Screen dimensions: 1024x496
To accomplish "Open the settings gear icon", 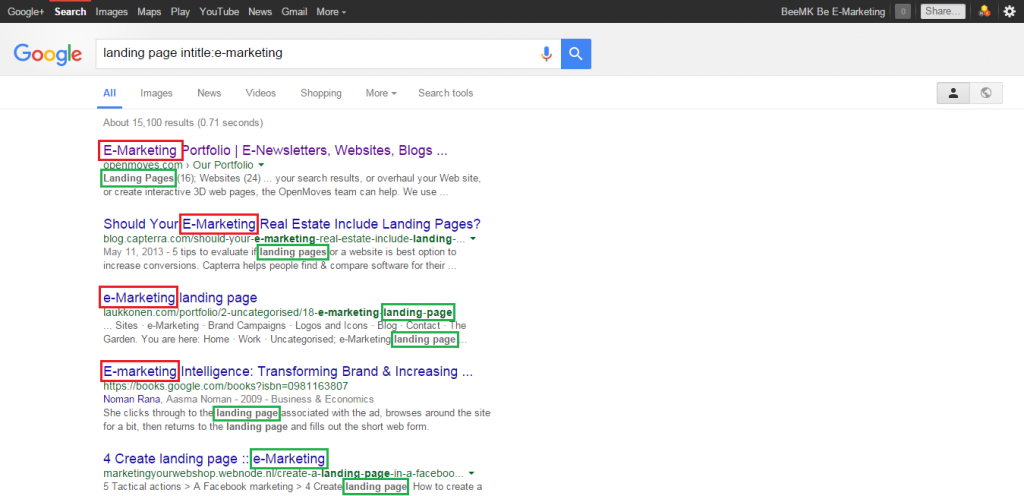I will [1010, 11].
